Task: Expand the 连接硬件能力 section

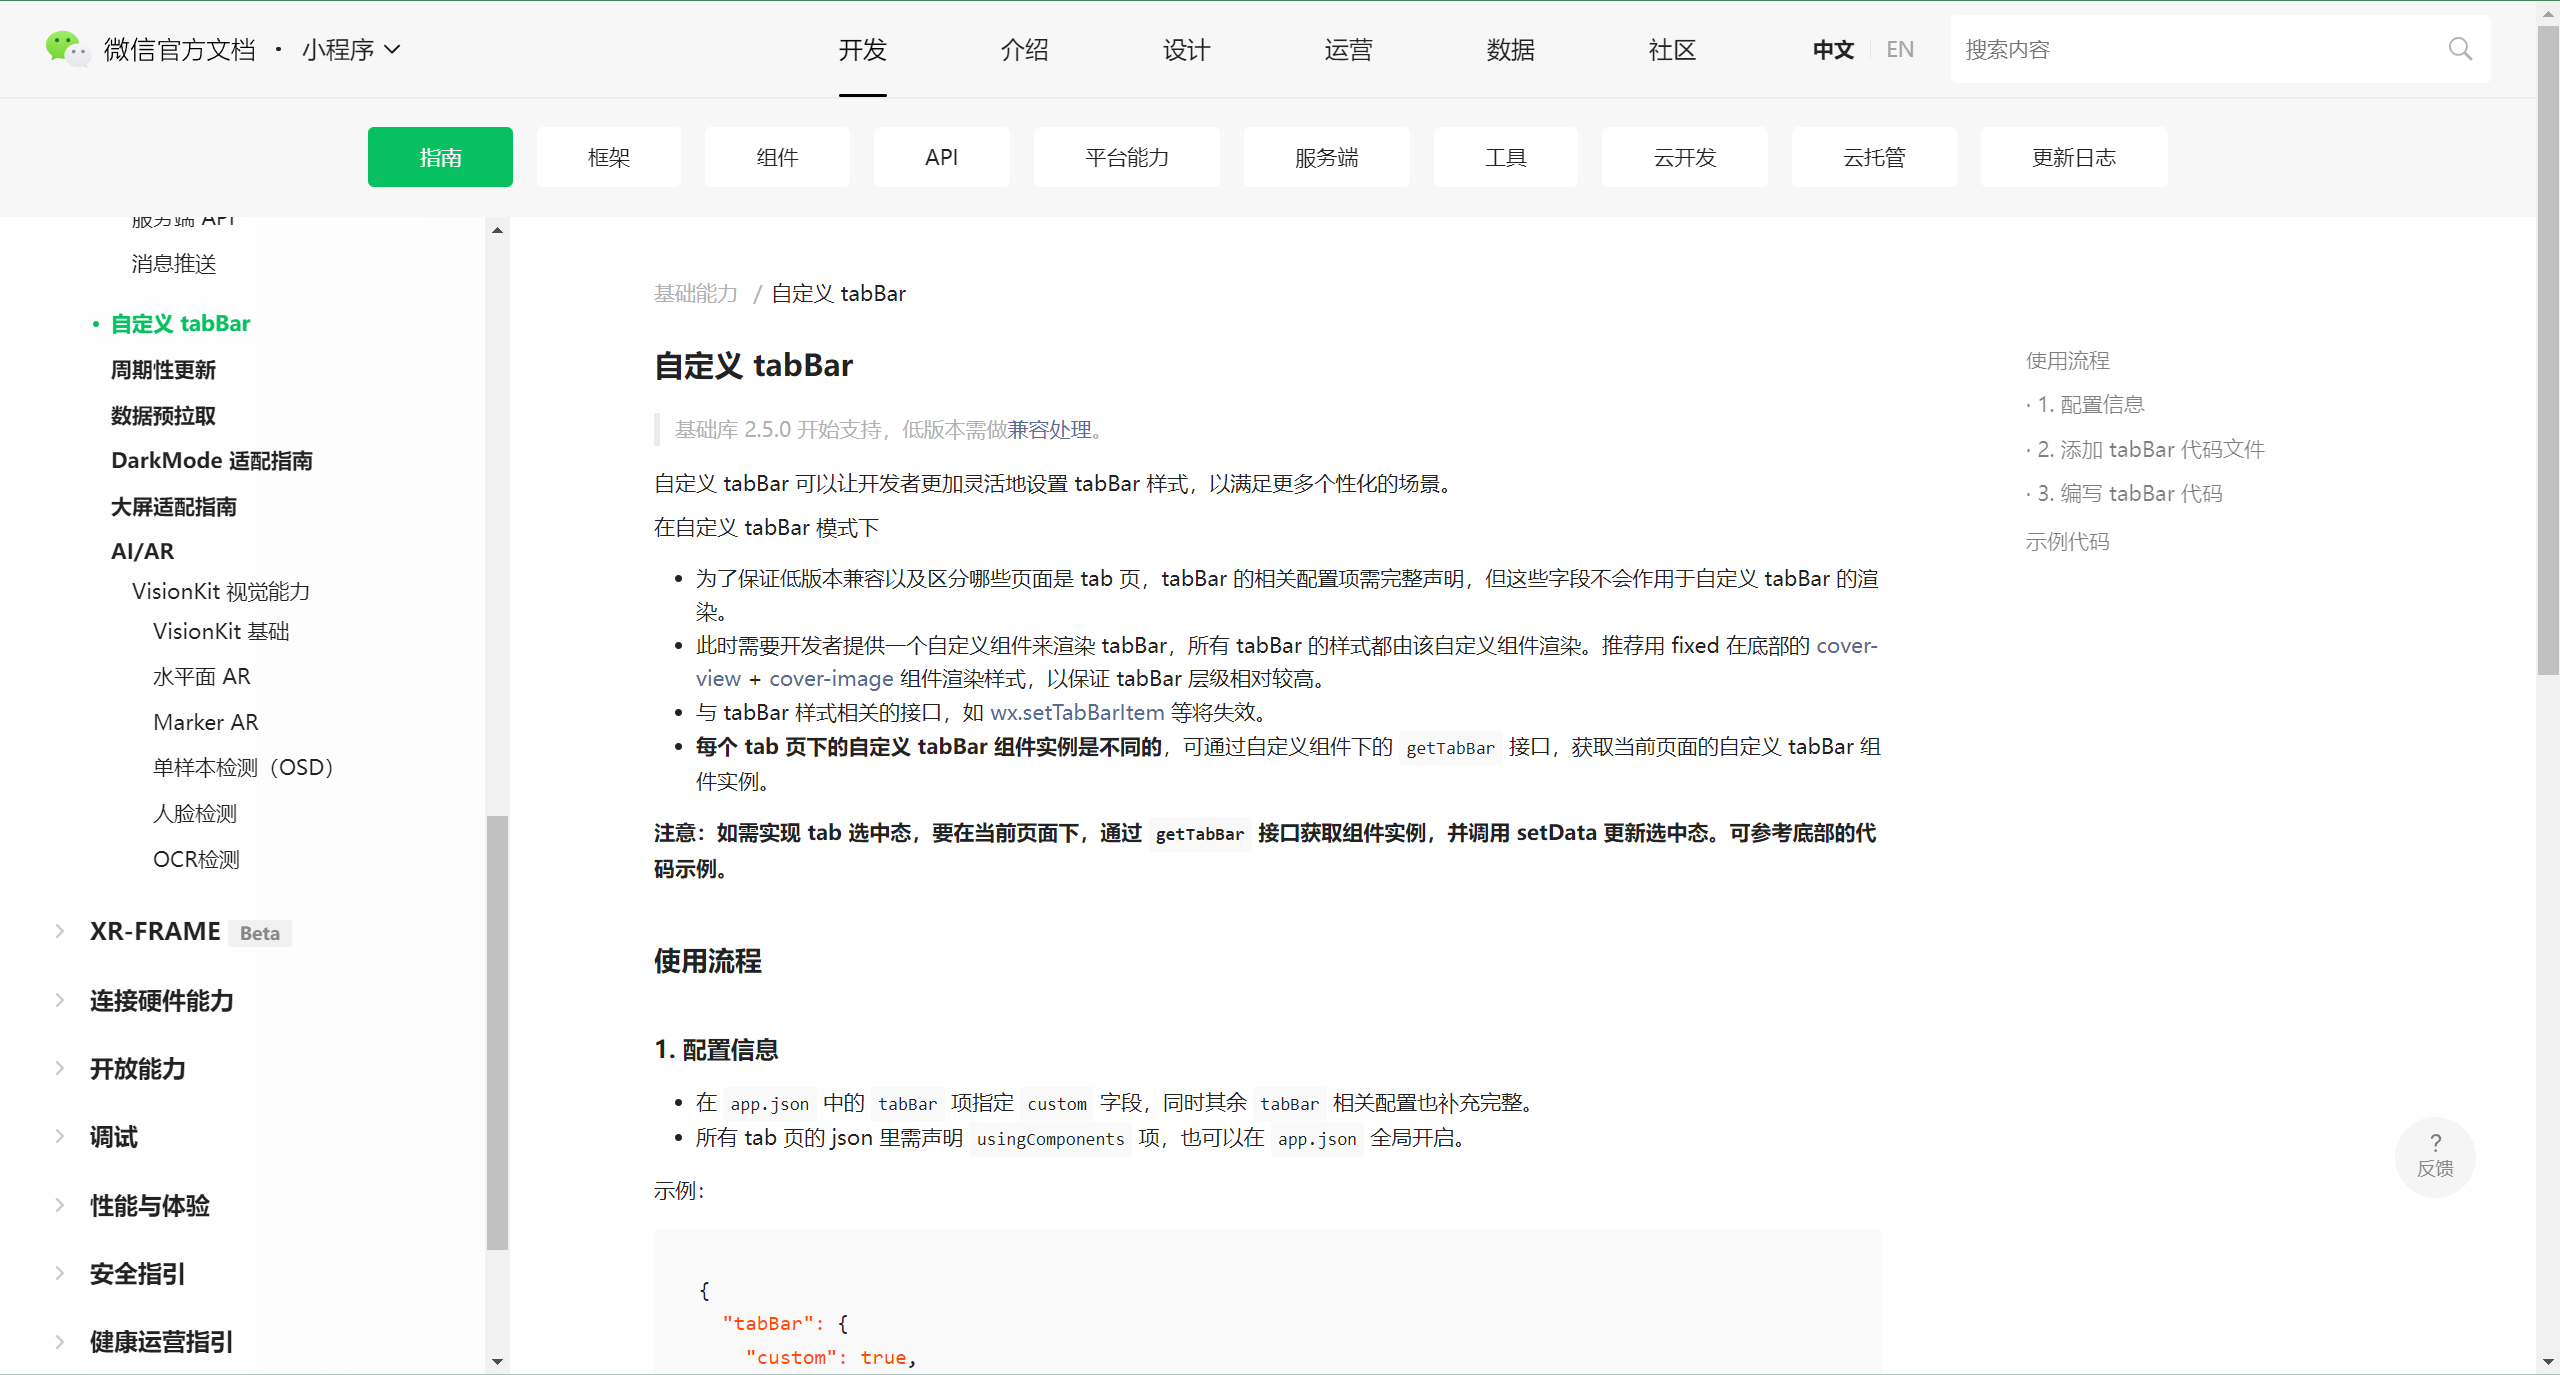Action: pyautogui.click(x=60, y=1000)
